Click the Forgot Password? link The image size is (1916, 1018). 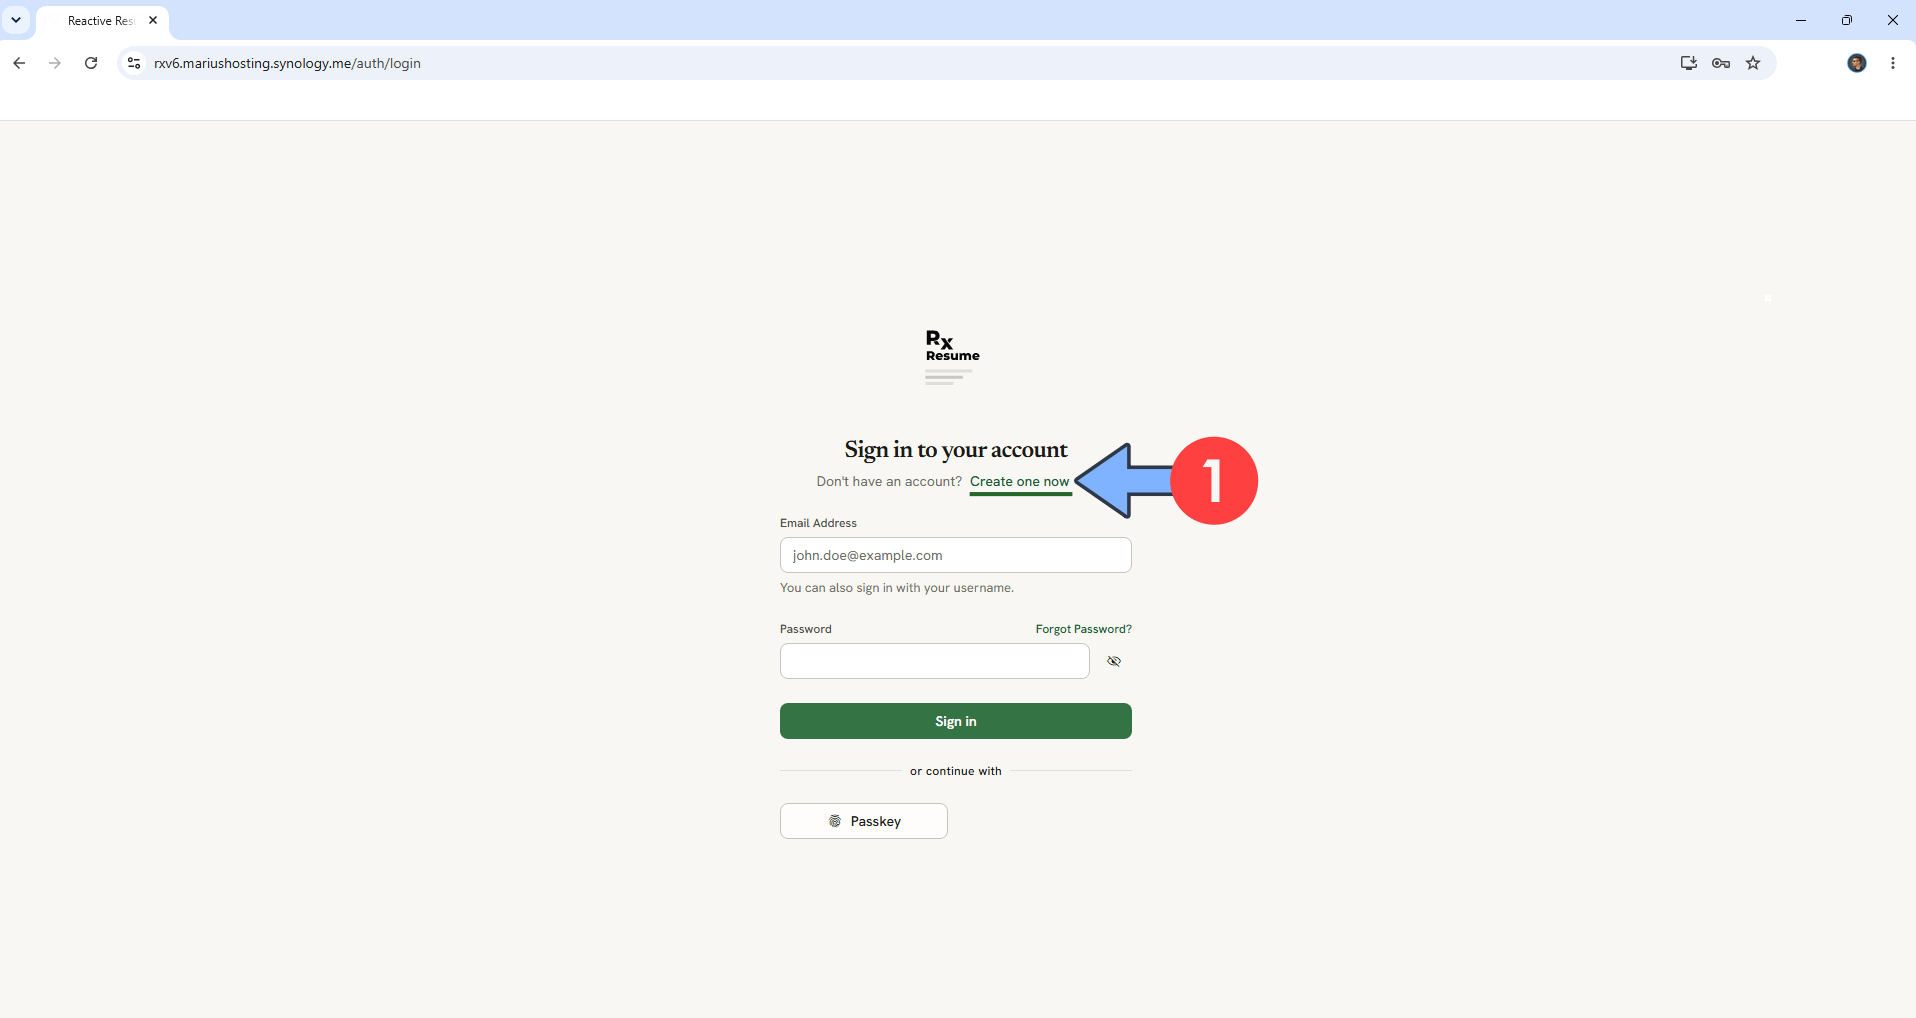(x=1084, y=629)
